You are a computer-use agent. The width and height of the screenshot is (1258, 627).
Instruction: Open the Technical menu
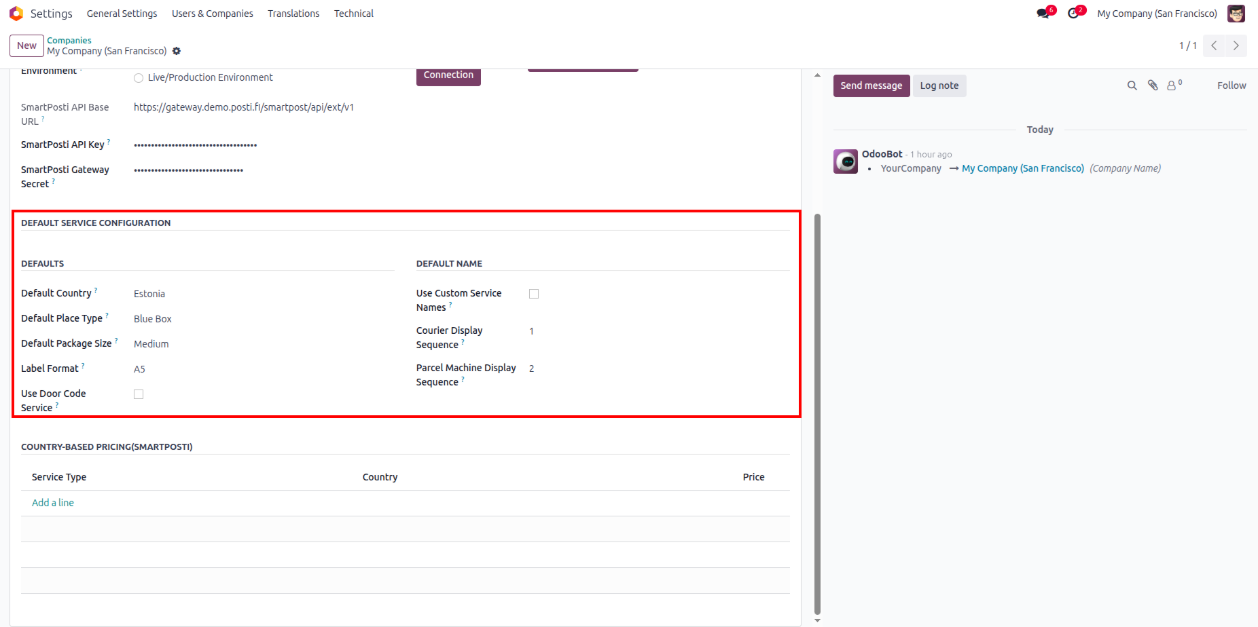(353, 14)
